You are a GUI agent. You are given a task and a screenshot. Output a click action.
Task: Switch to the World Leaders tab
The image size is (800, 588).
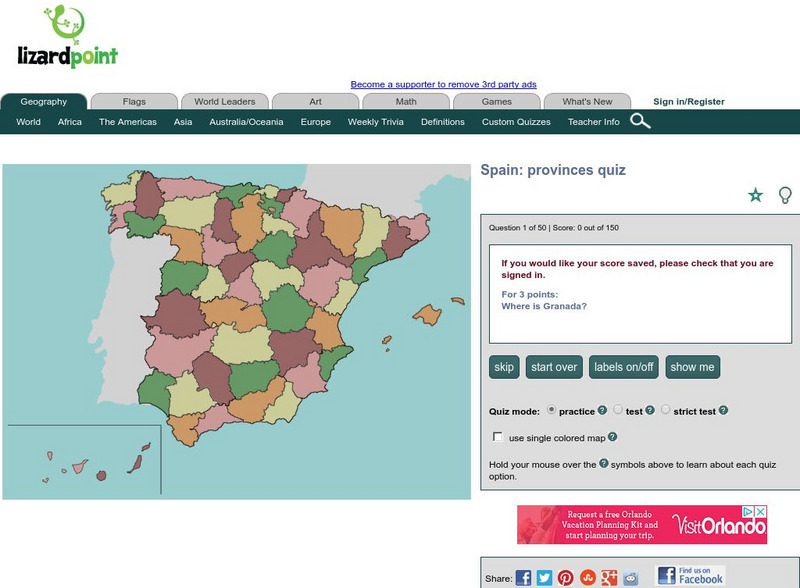click(x=224, y=101)
